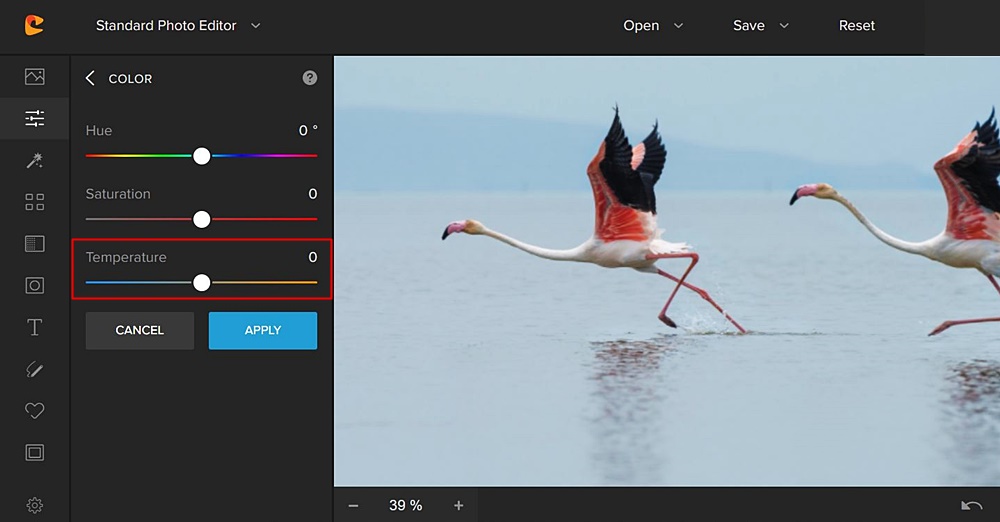The height and width of the screenshot is (522, 1000).
Task: Expand the Open menu
Action: [653, 26]
